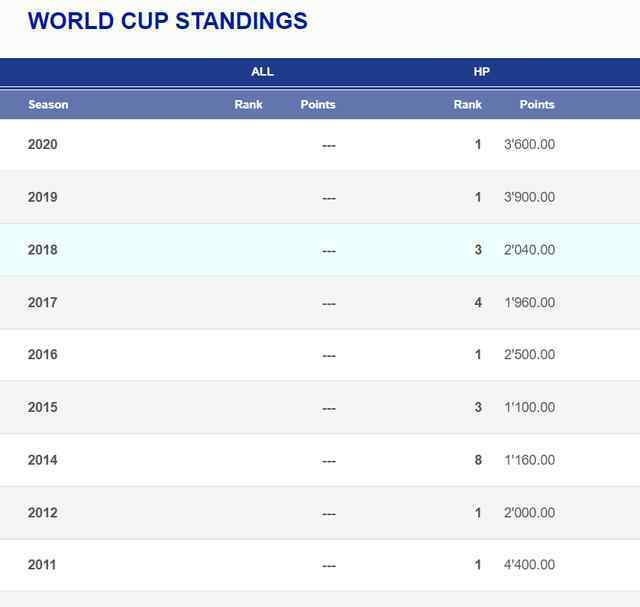Select the 2017 season row

coord(320,302)
